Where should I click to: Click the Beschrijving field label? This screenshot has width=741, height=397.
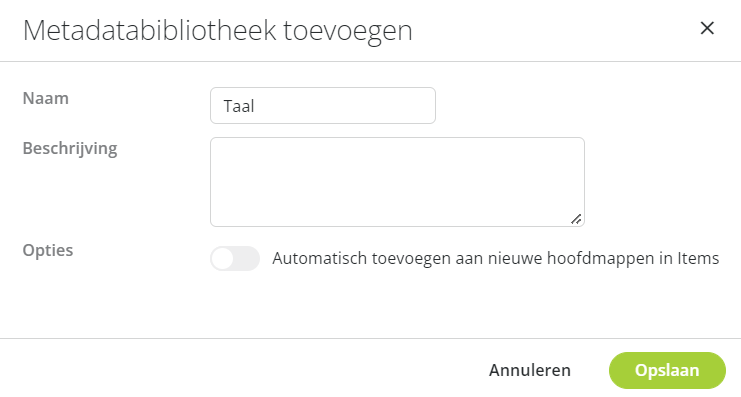coord(70,149)
